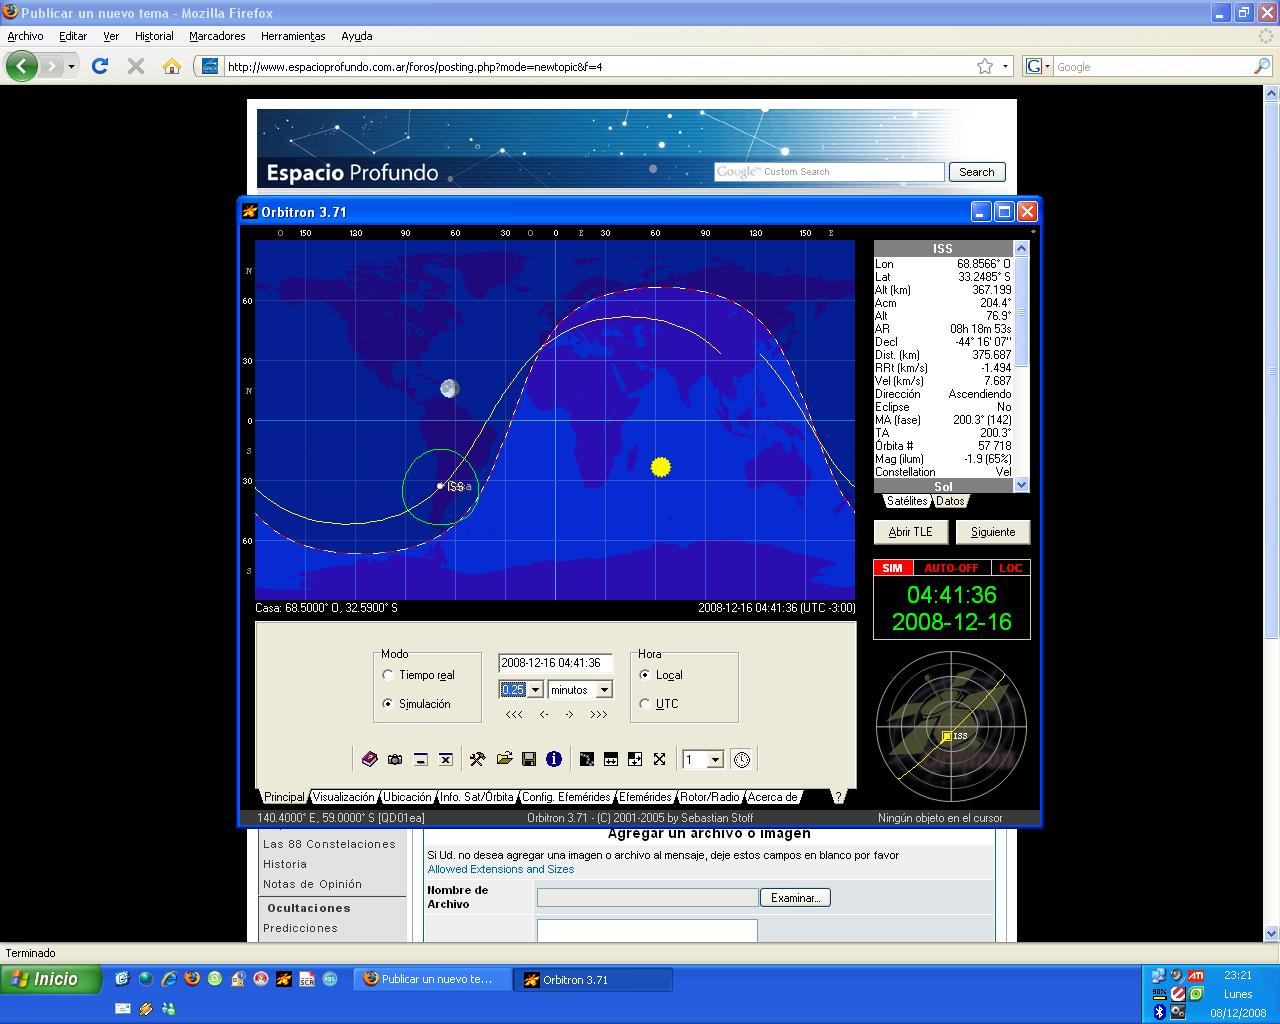Click the fullscreen crossed-arrows icon
The height and width of the screenshot is (1024, 1280).
(660, 759)
